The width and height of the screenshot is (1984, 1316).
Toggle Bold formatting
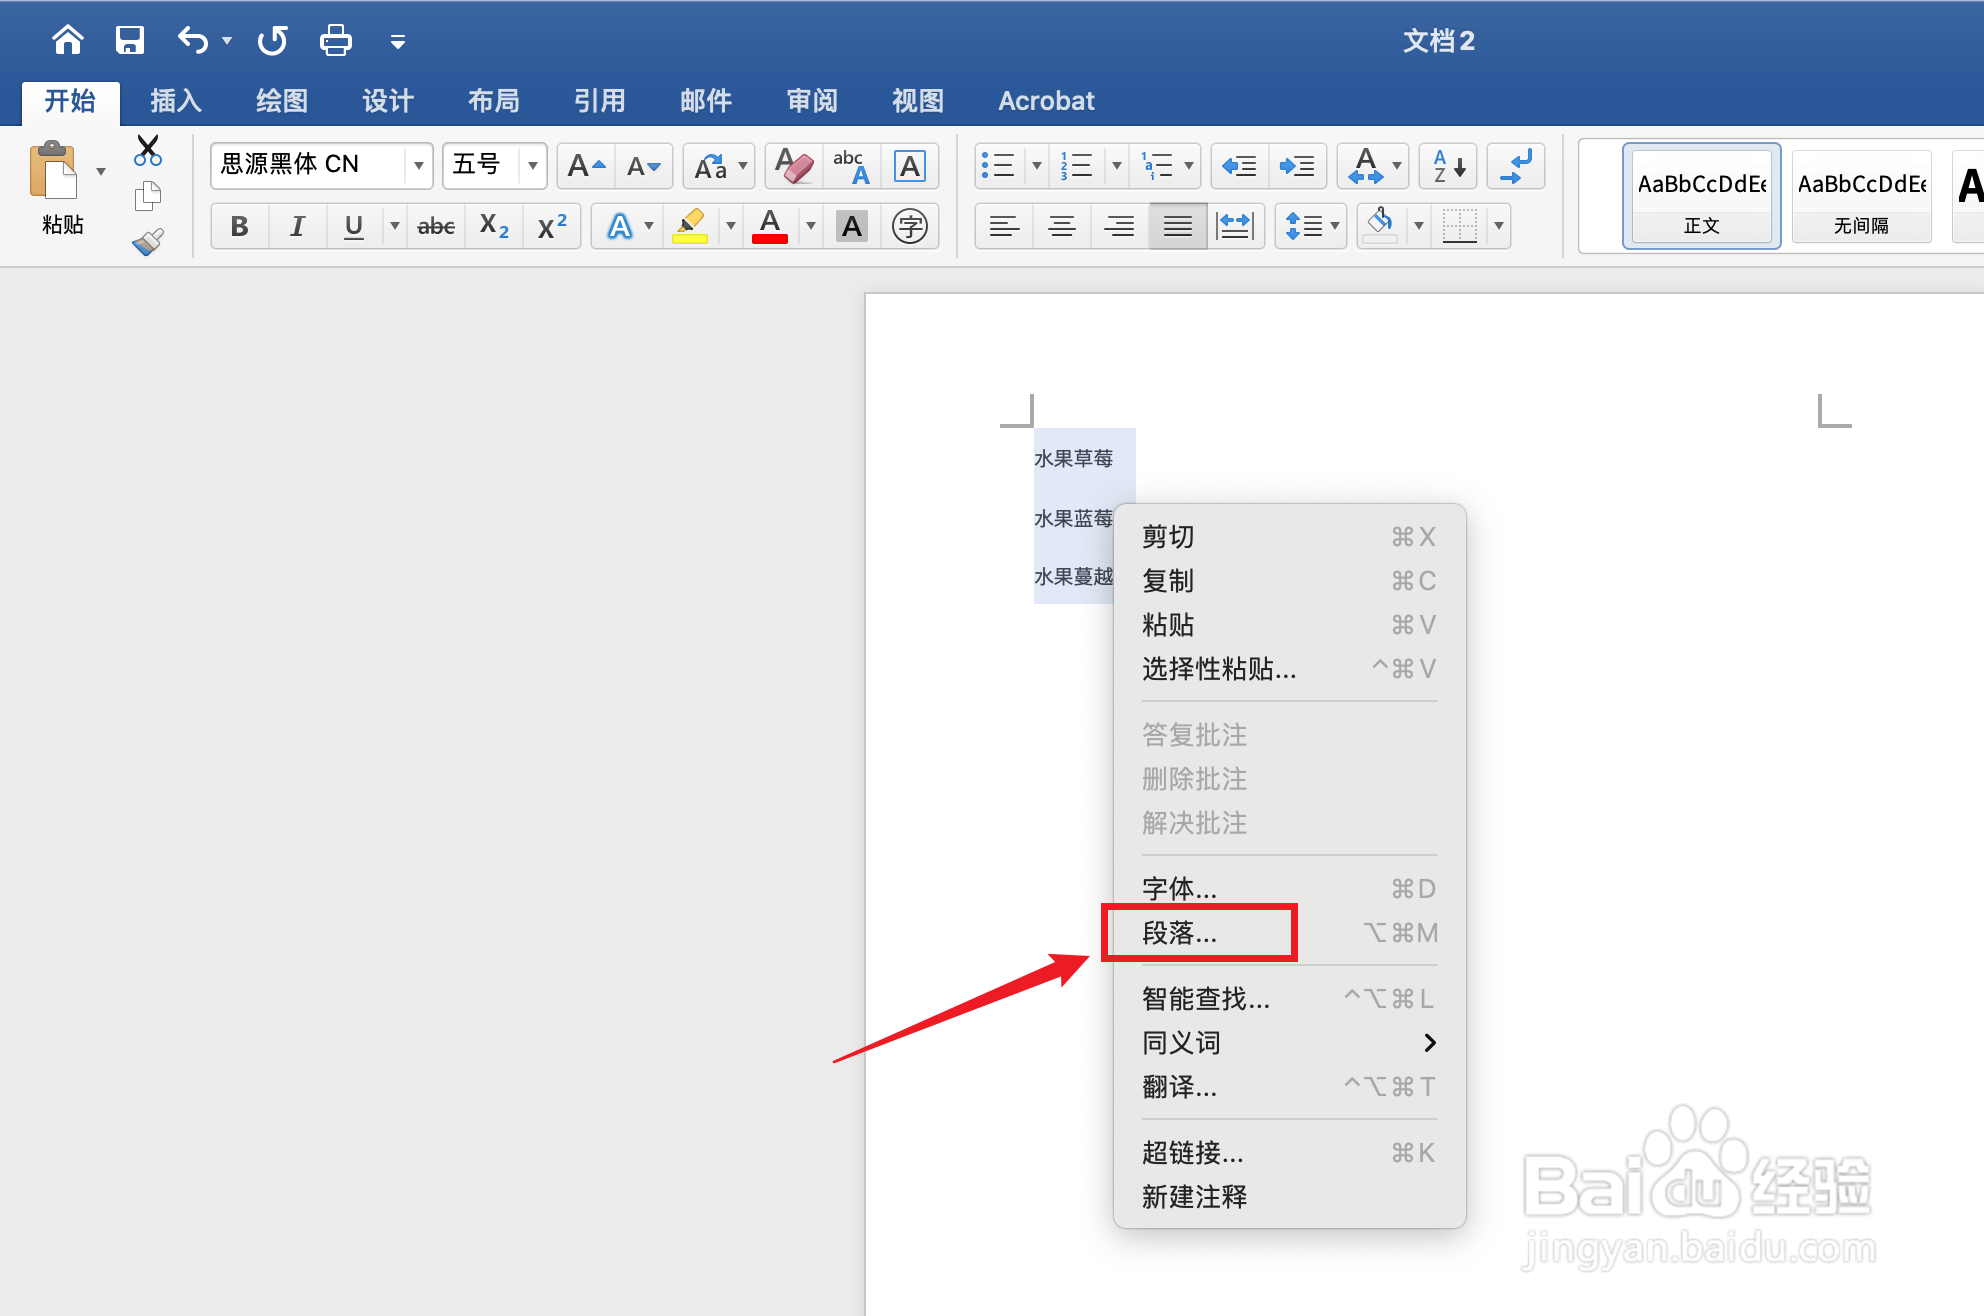(x=239, y=227)
